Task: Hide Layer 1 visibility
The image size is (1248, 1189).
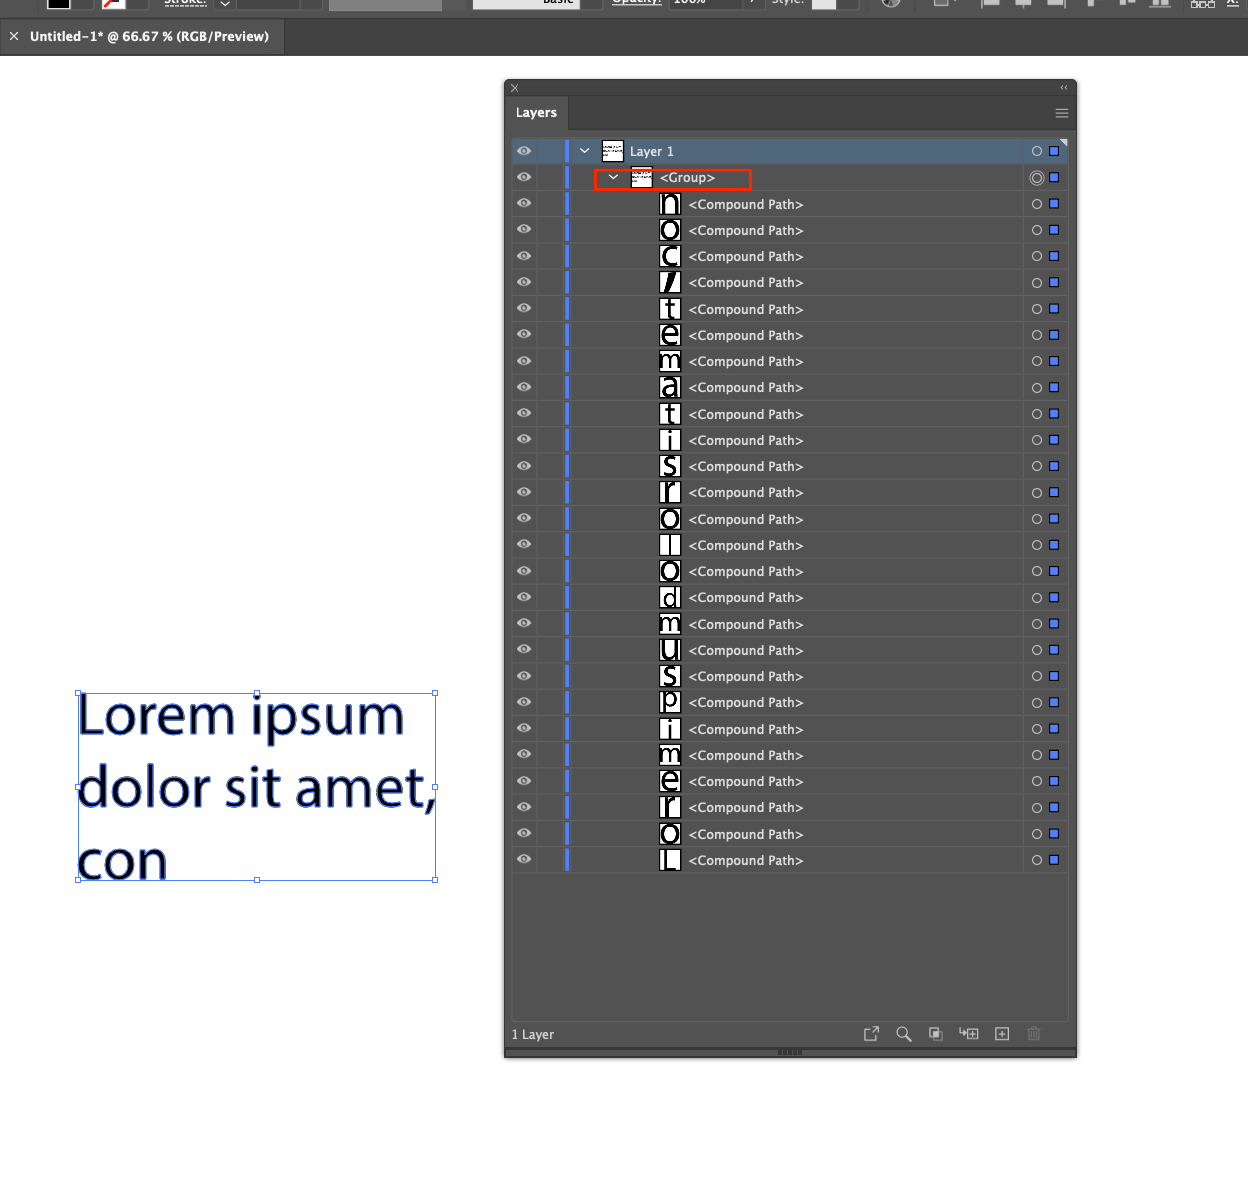Action: 523,150
